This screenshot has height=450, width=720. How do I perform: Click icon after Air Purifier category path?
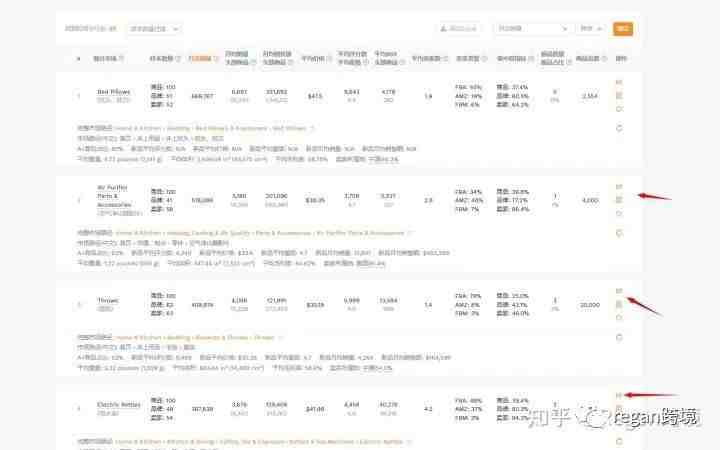(x=410, y=233)
